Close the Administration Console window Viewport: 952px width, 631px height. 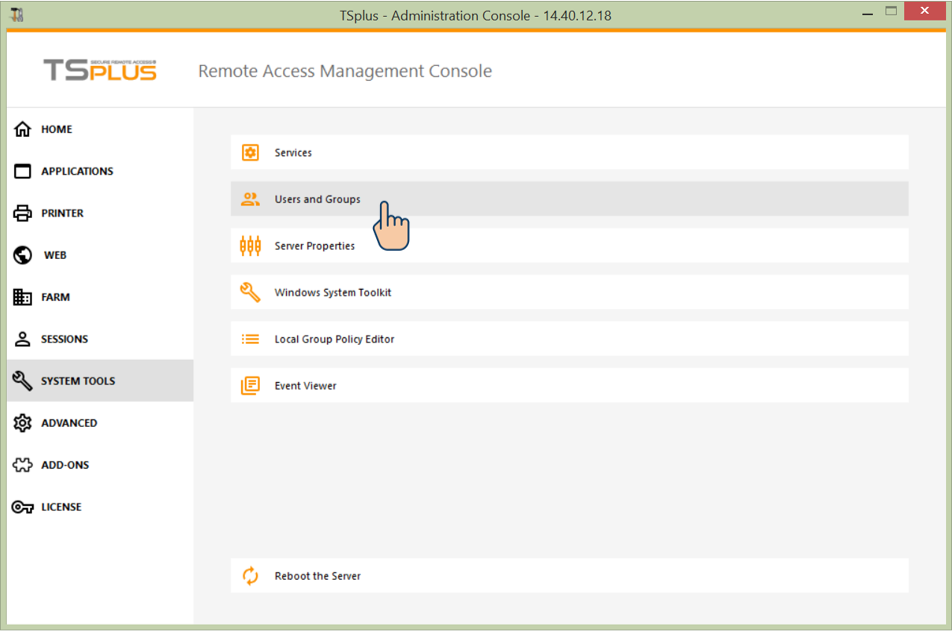(925, 11)
